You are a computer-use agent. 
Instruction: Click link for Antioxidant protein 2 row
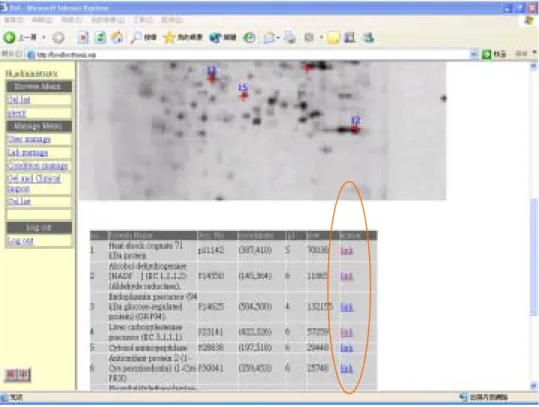[346, 368]
